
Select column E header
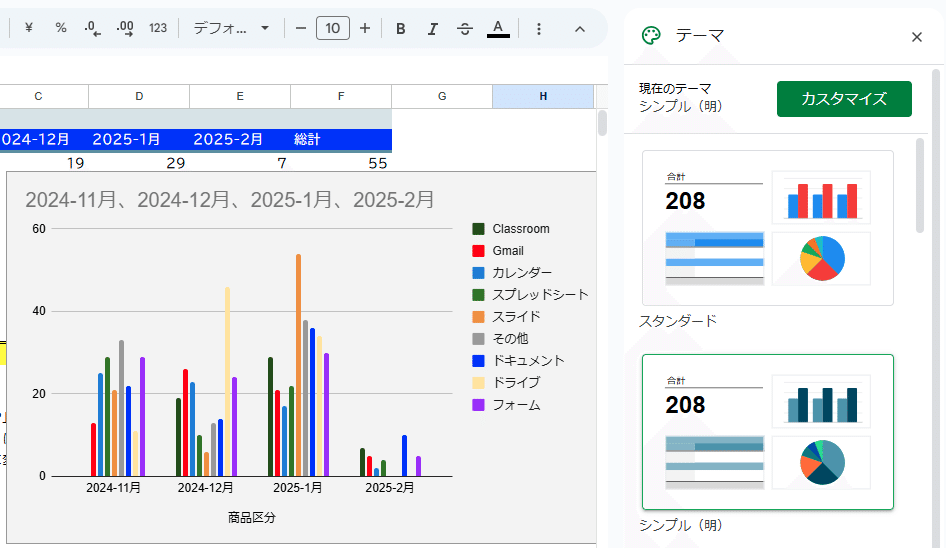(x=240, y=96)
